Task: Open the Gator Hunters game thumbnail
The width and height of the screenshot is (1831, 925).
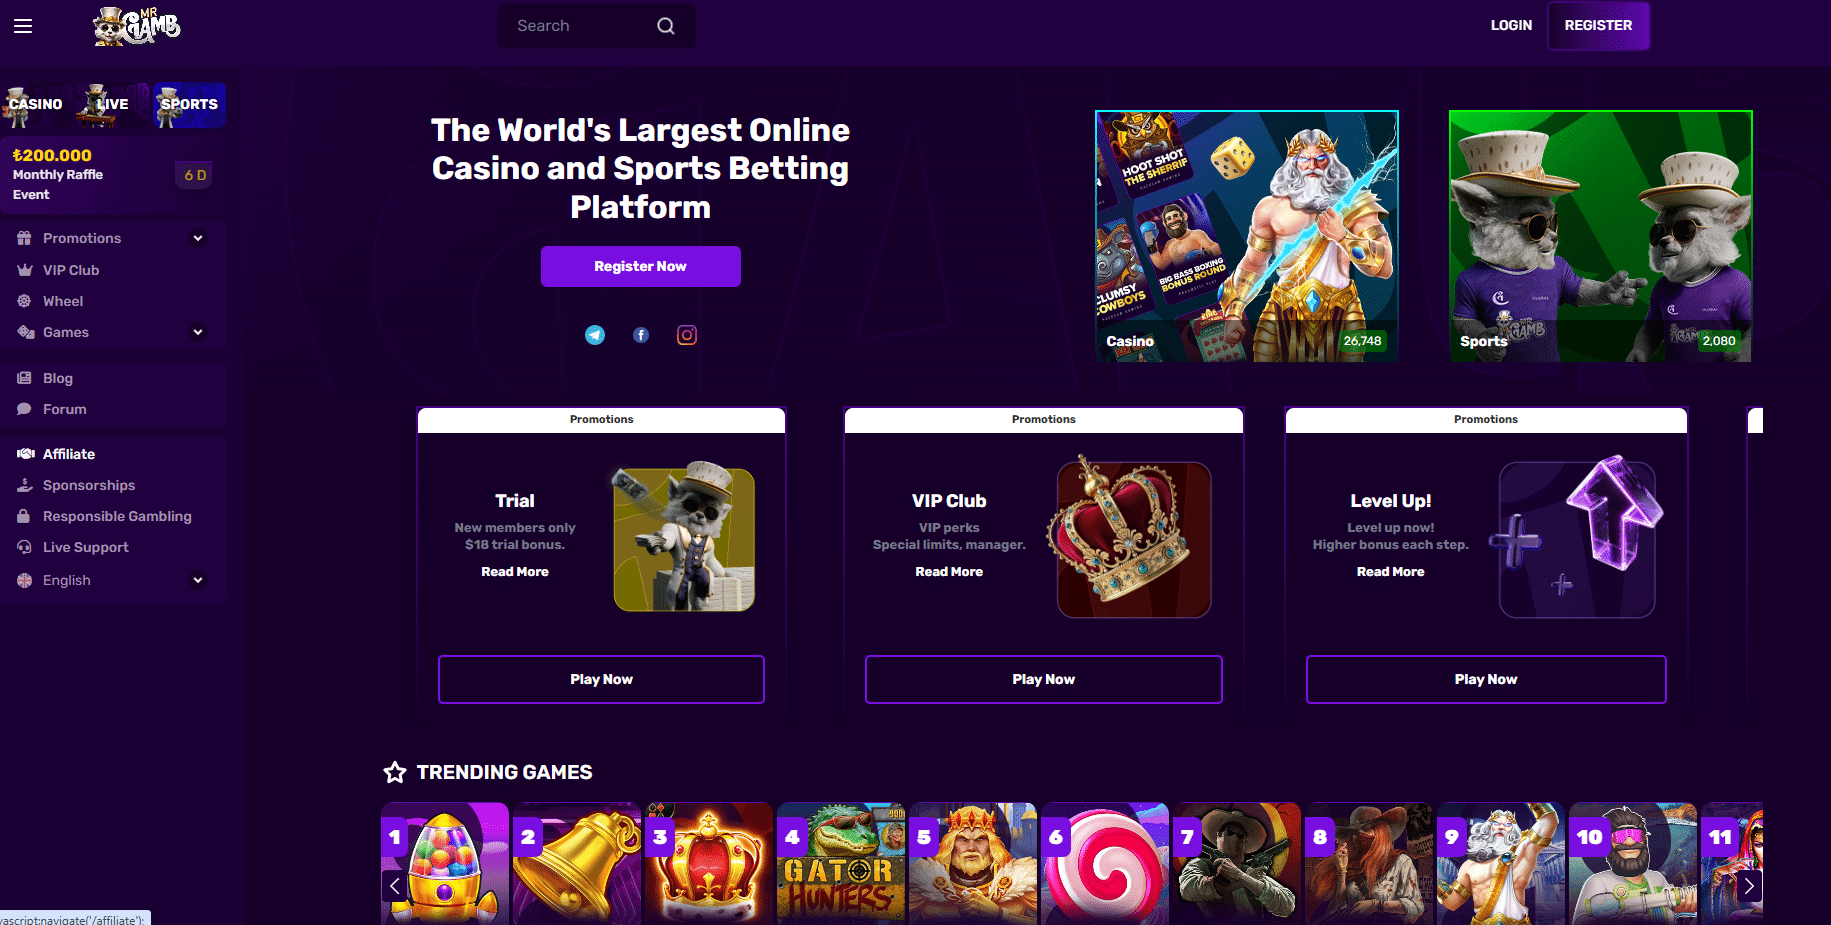Action: pos(841,862)
